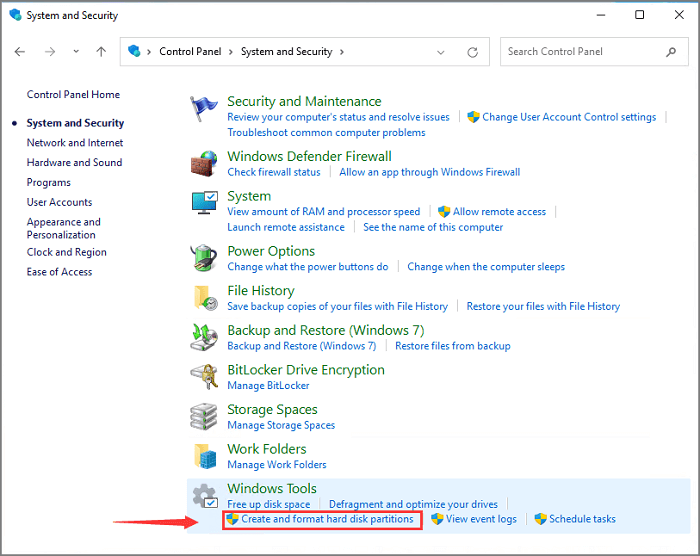Screen dimensions: 700x556
Task: Open the File History folder icon
Action: 204,298
